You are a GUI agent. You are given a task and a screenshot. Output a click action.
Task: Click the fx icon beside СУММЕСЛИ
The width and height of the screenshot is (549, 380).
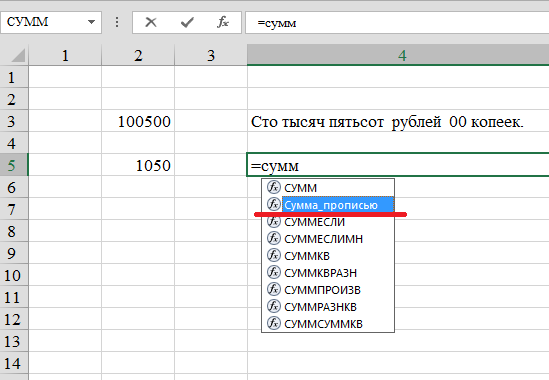click(x=274, y=221)
